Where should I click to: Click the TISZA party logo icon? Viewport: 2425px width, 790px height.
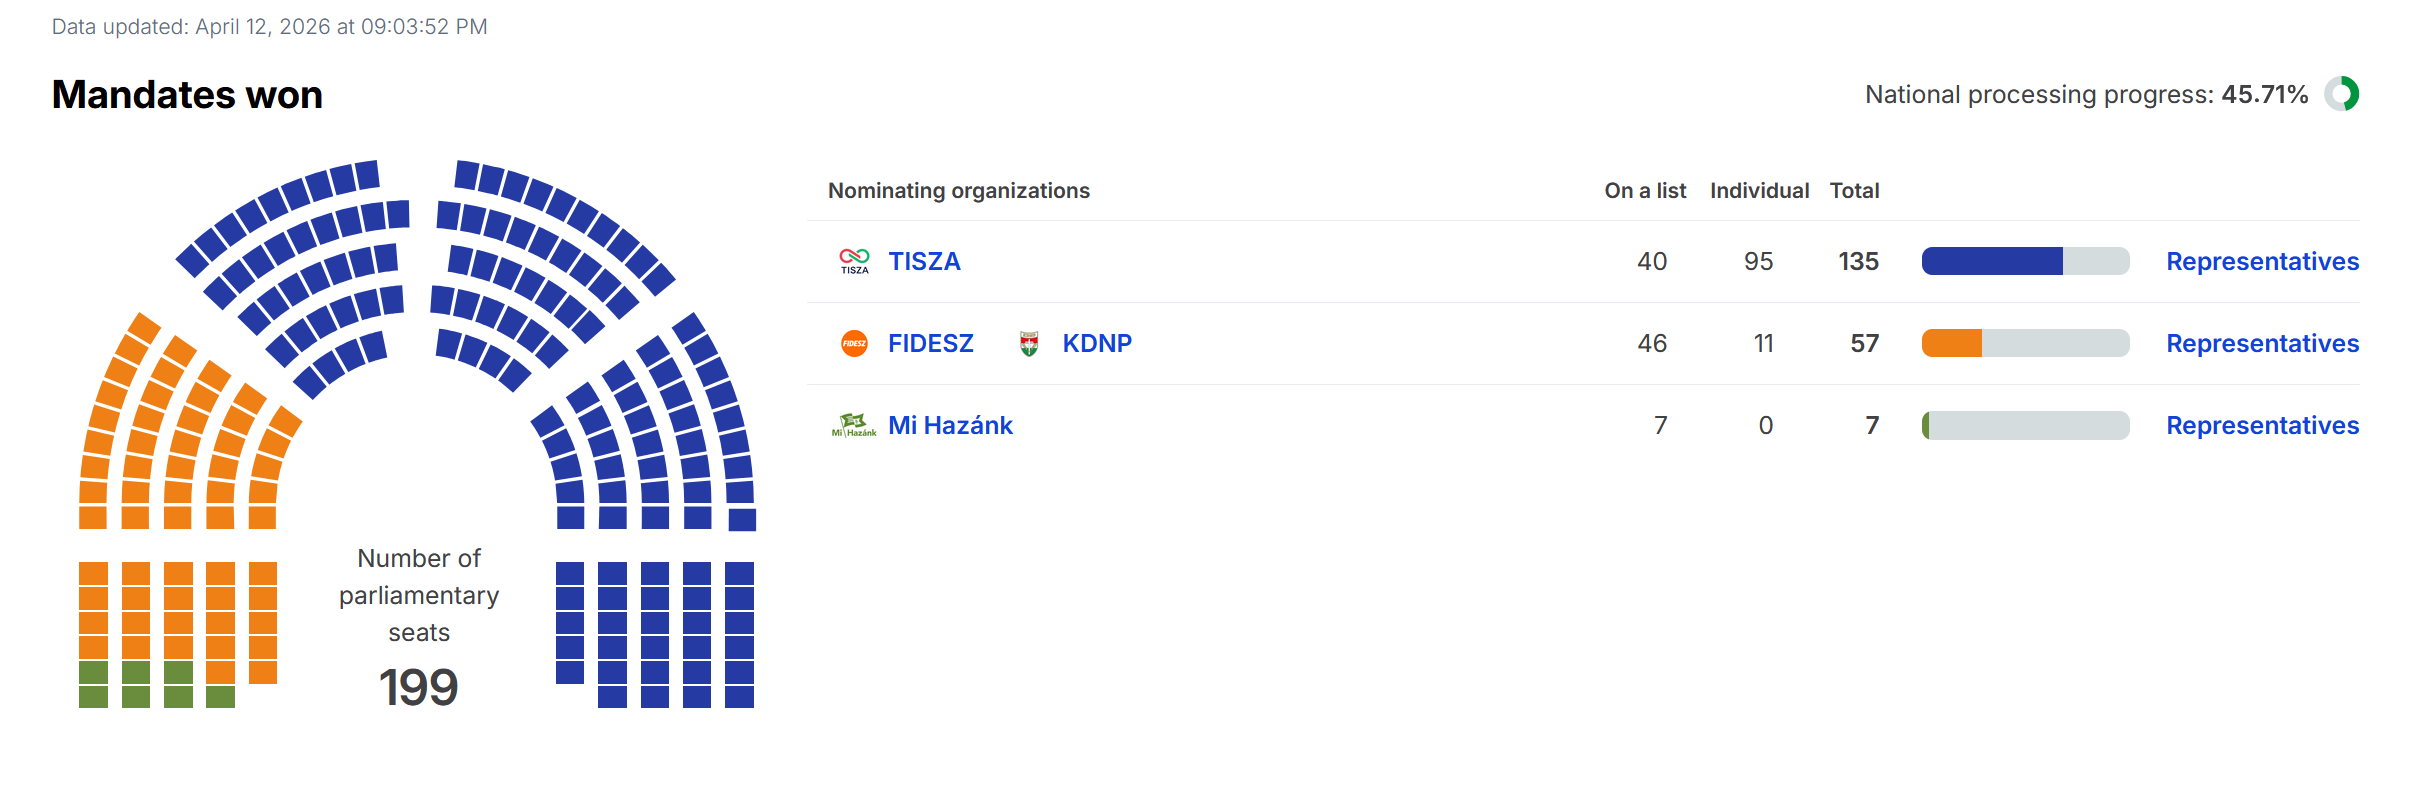854,261
